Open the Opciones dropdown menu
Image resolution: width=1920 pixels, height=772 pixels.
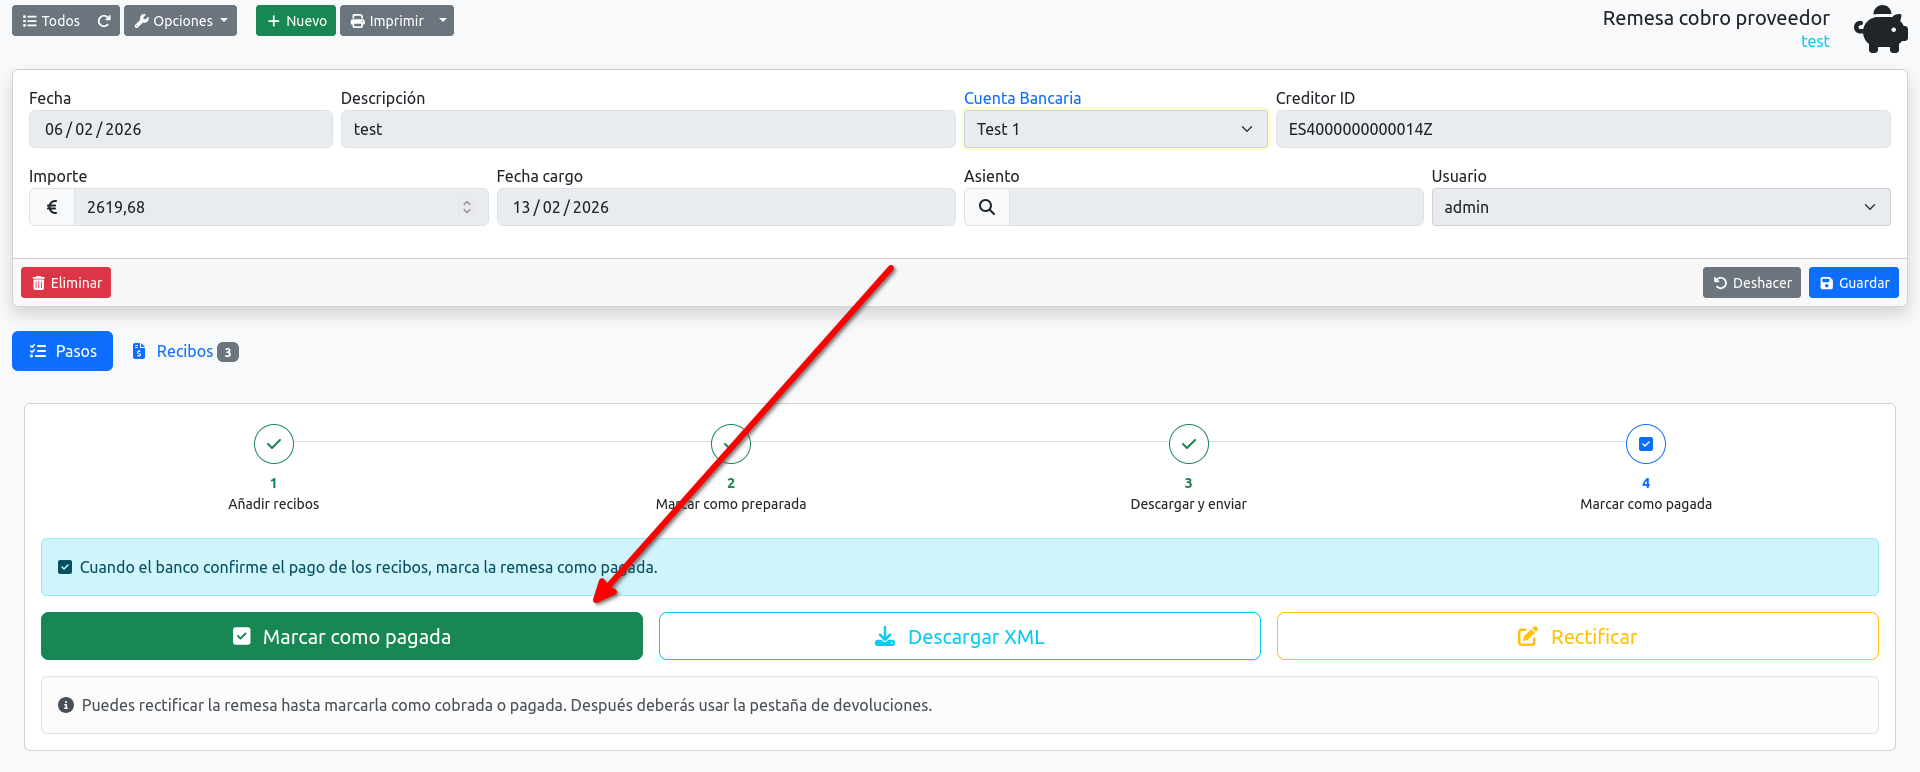(180, 21)
